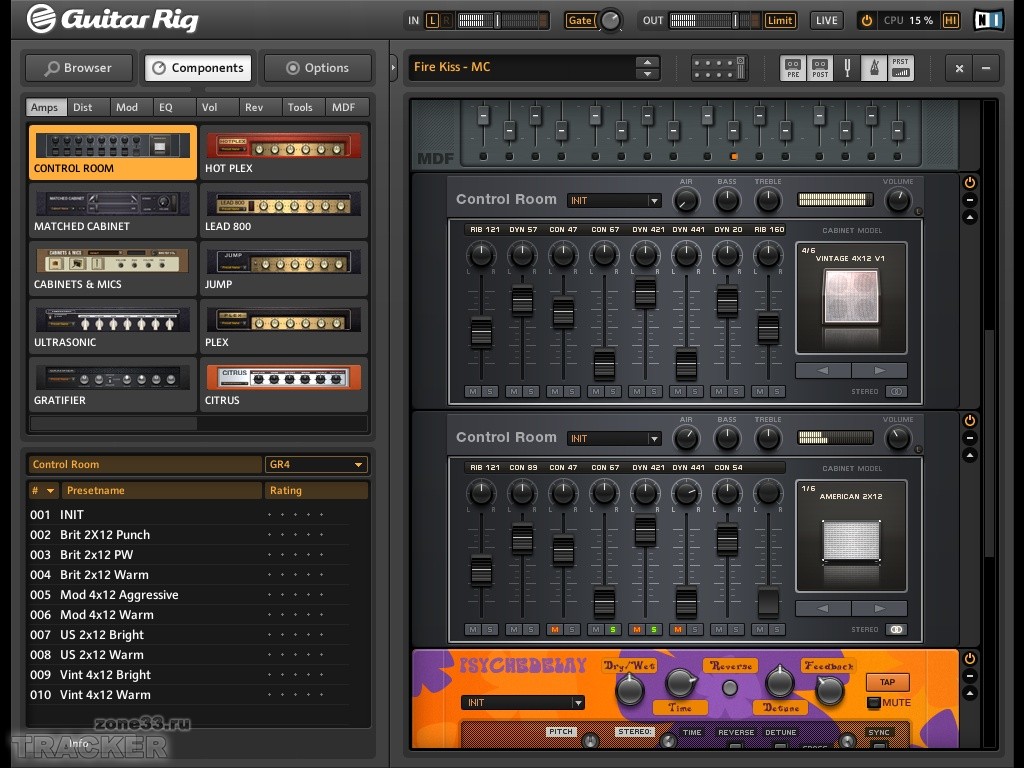1024x768 pixels.
Task: Select the Matched Cabinet component
Action: pyautogui.click(x=112, y=210)
